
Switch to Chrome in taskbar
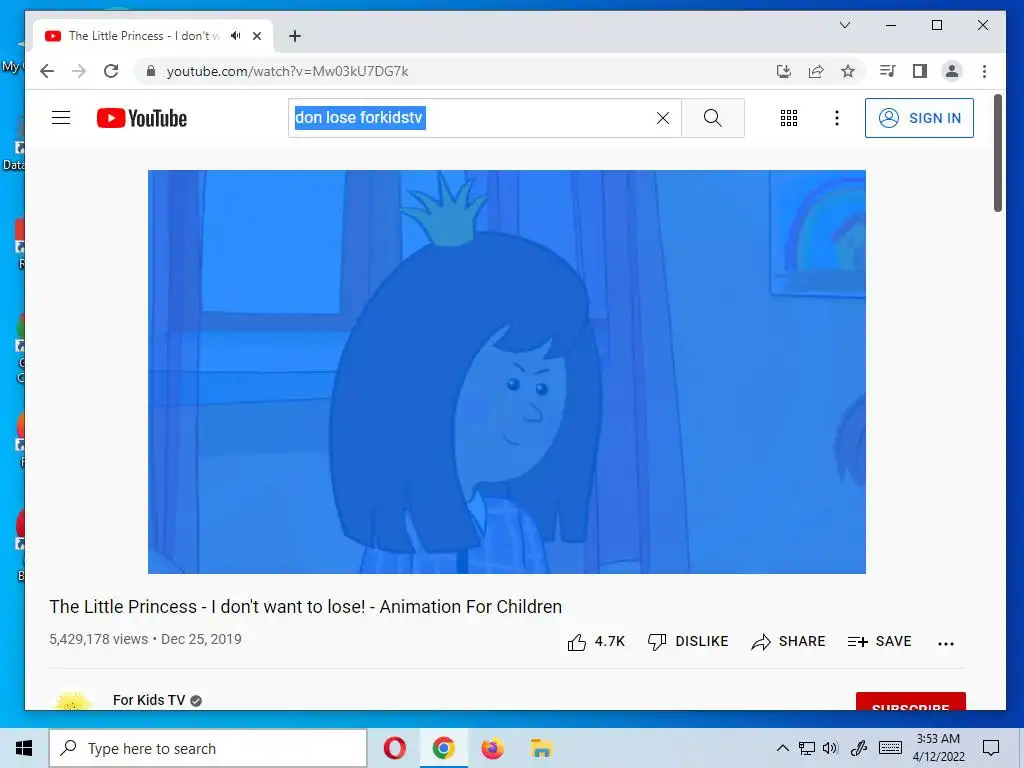(x=443, y=748)
